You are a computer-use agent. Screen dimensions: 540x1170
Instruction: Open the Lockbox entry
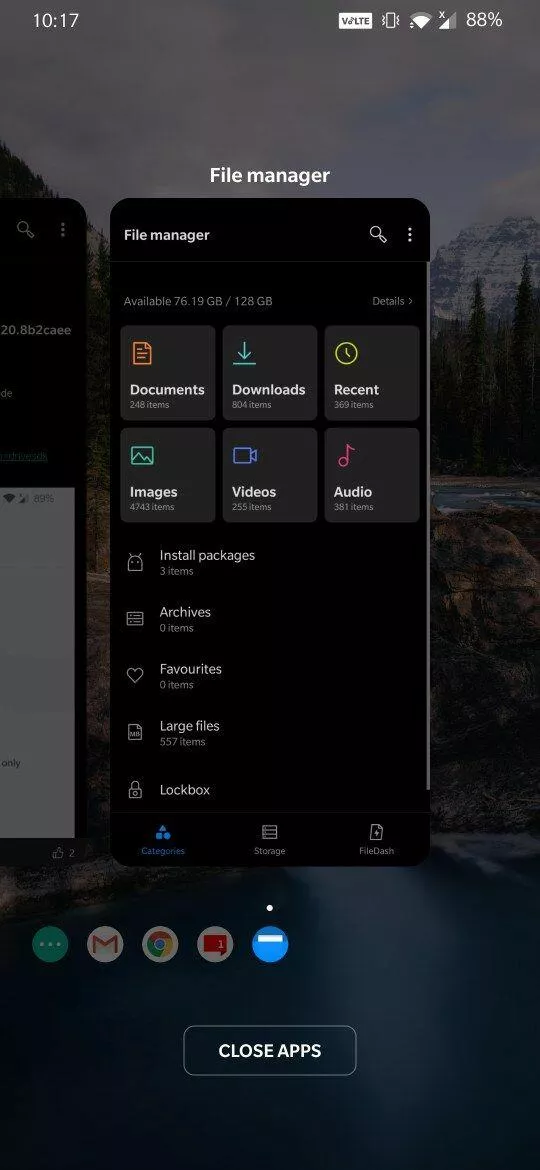269,789
